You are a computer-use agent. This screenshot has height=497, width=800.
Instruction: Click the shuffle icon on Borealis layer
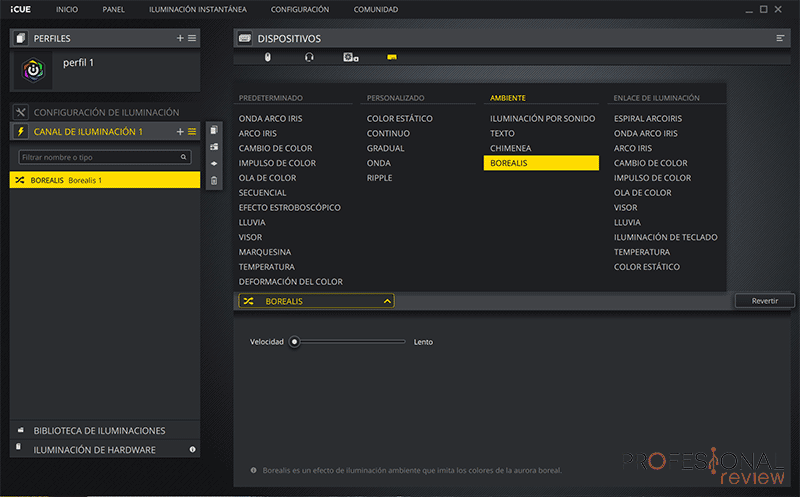point(20,180)
